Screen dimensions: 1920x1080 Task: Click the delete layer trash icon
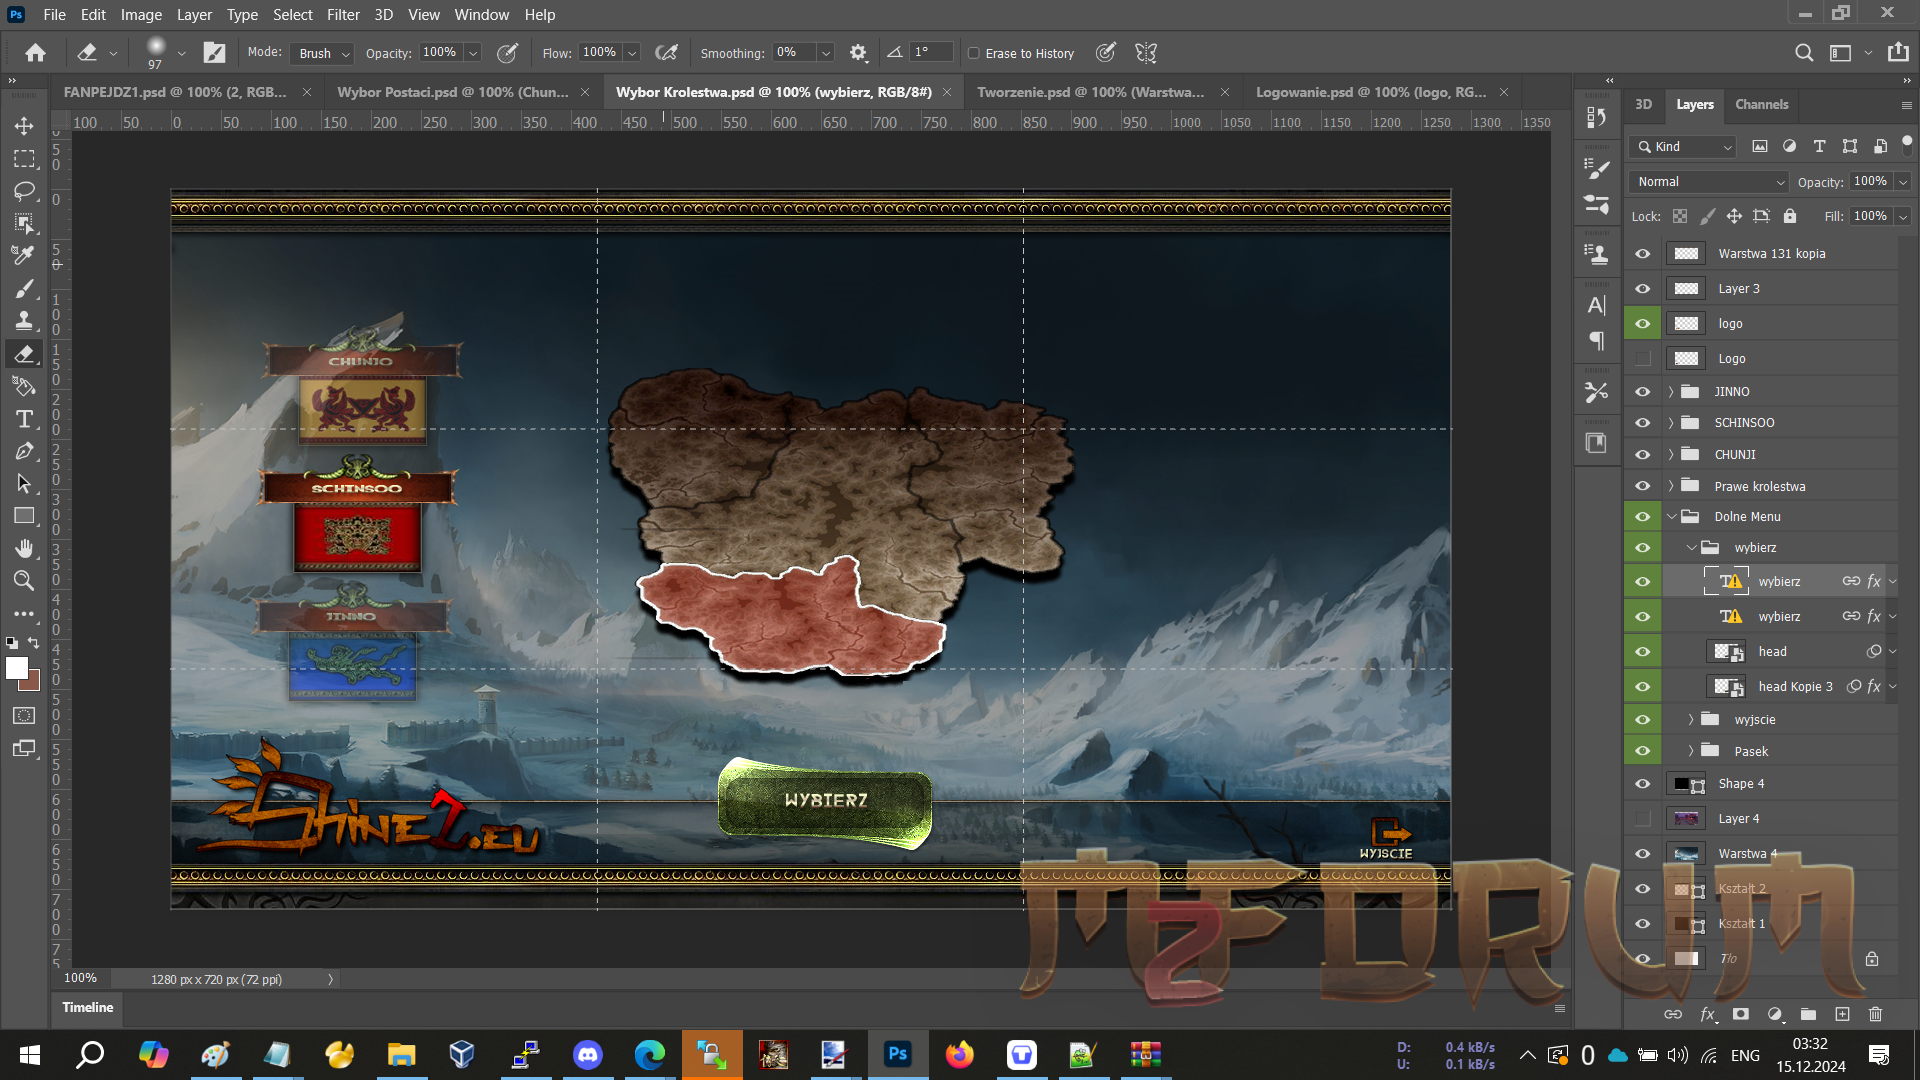point(1875,1014)
